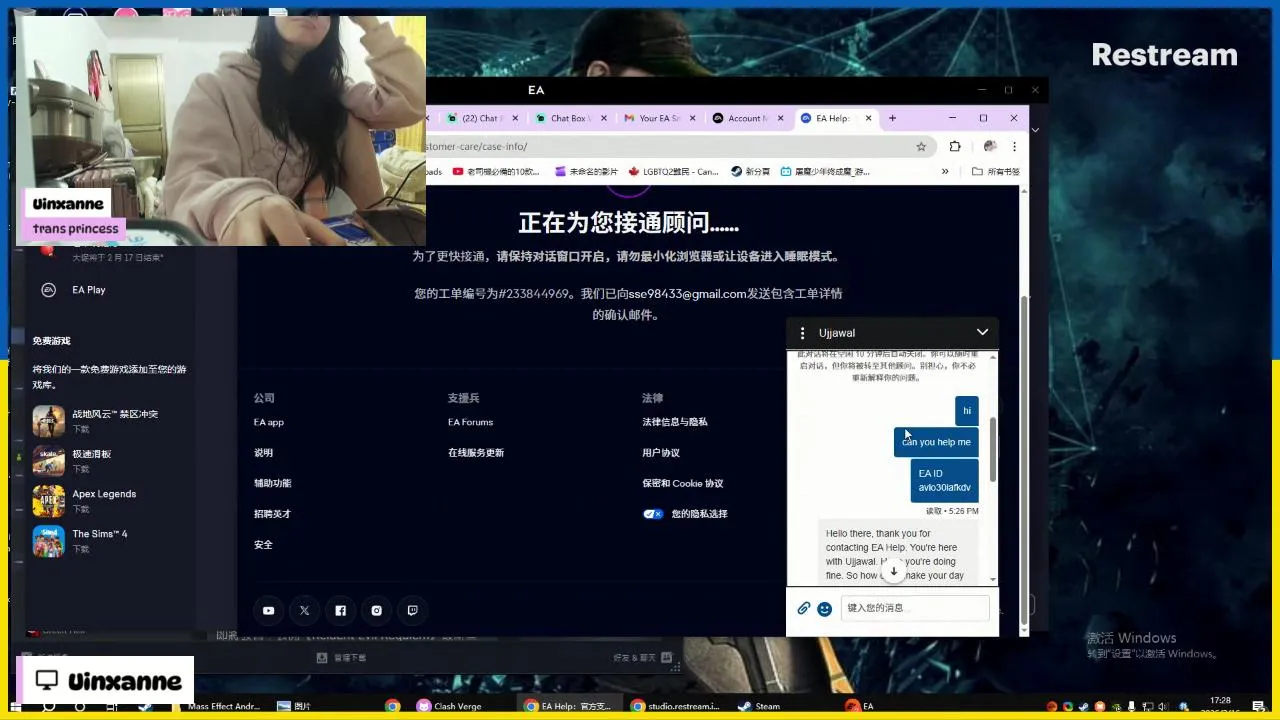Open the 法律信息与隐私 link

pyautogui.click(x=675, y=422)
